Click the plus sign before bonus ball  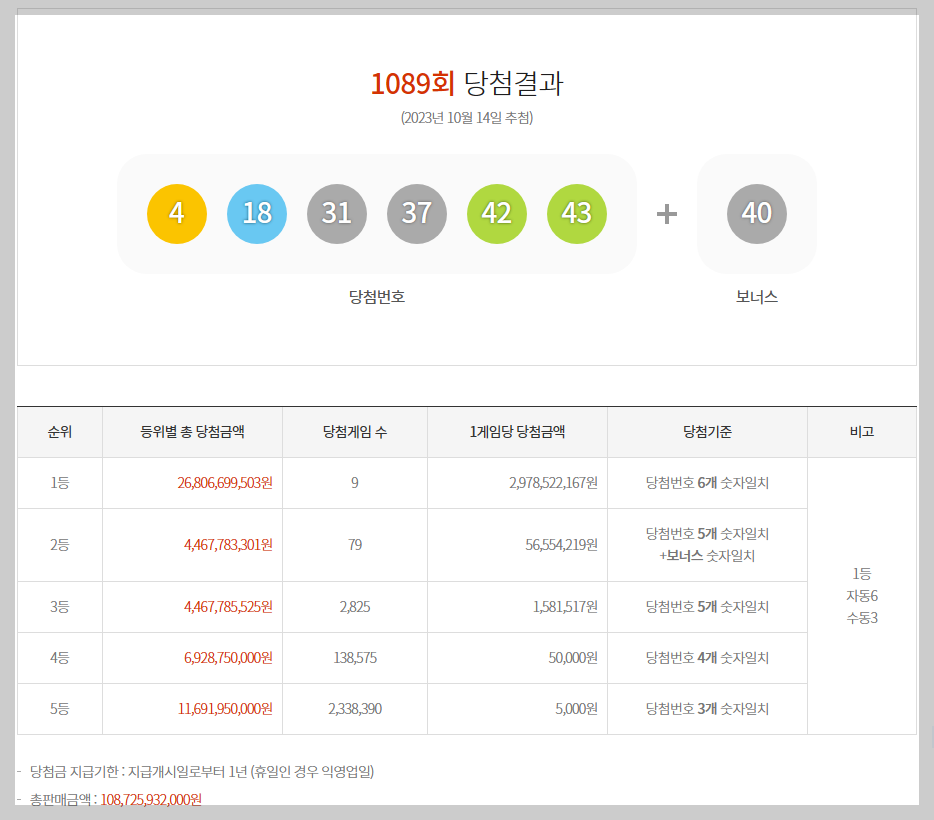click(667, 214)
